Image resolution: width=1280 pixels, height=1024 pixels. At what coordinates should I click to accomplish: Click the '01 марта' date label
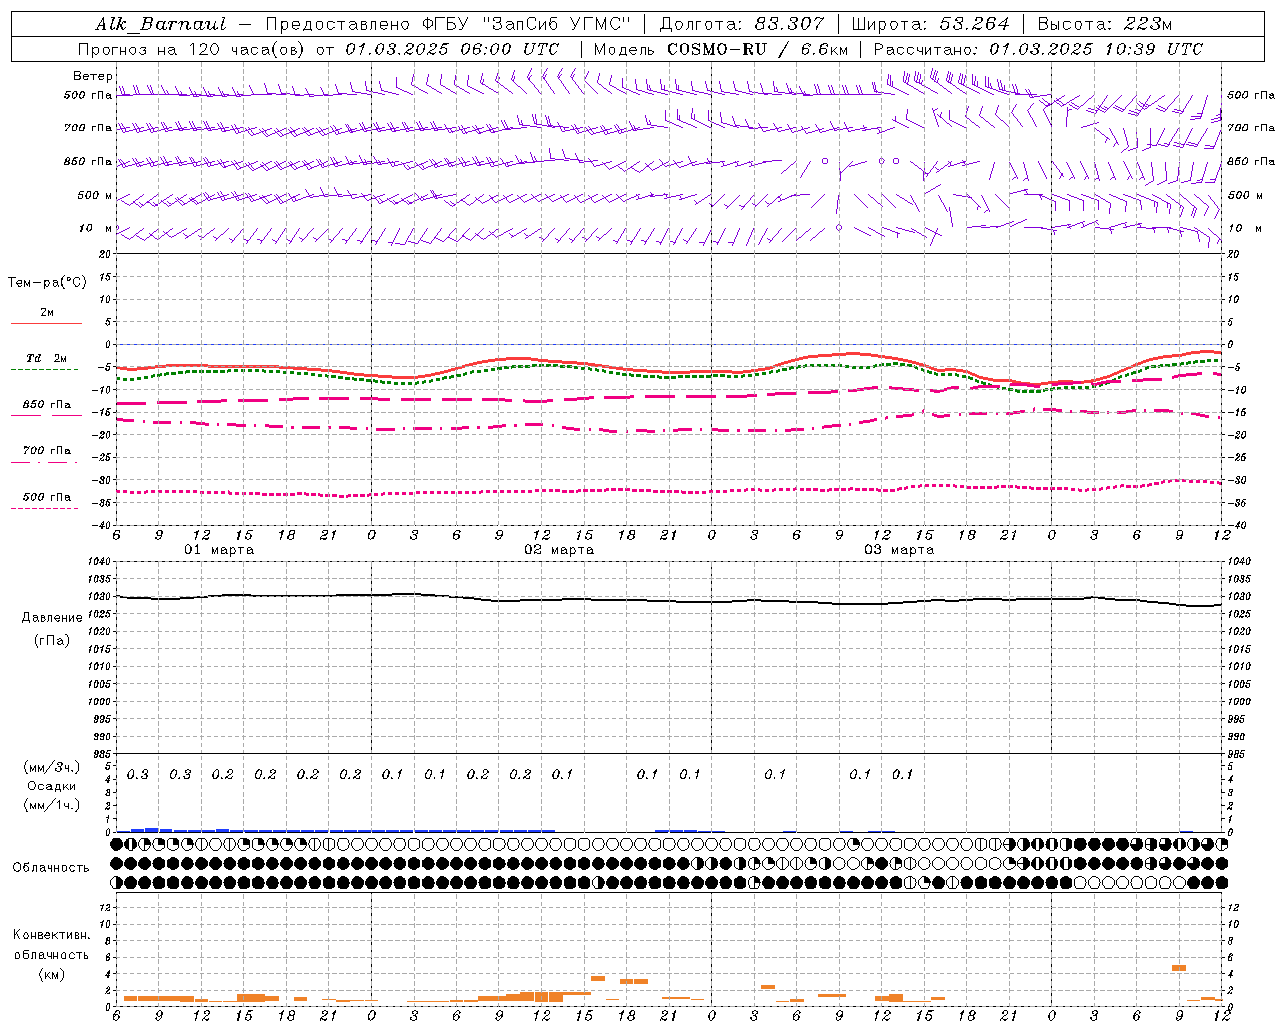219,550
